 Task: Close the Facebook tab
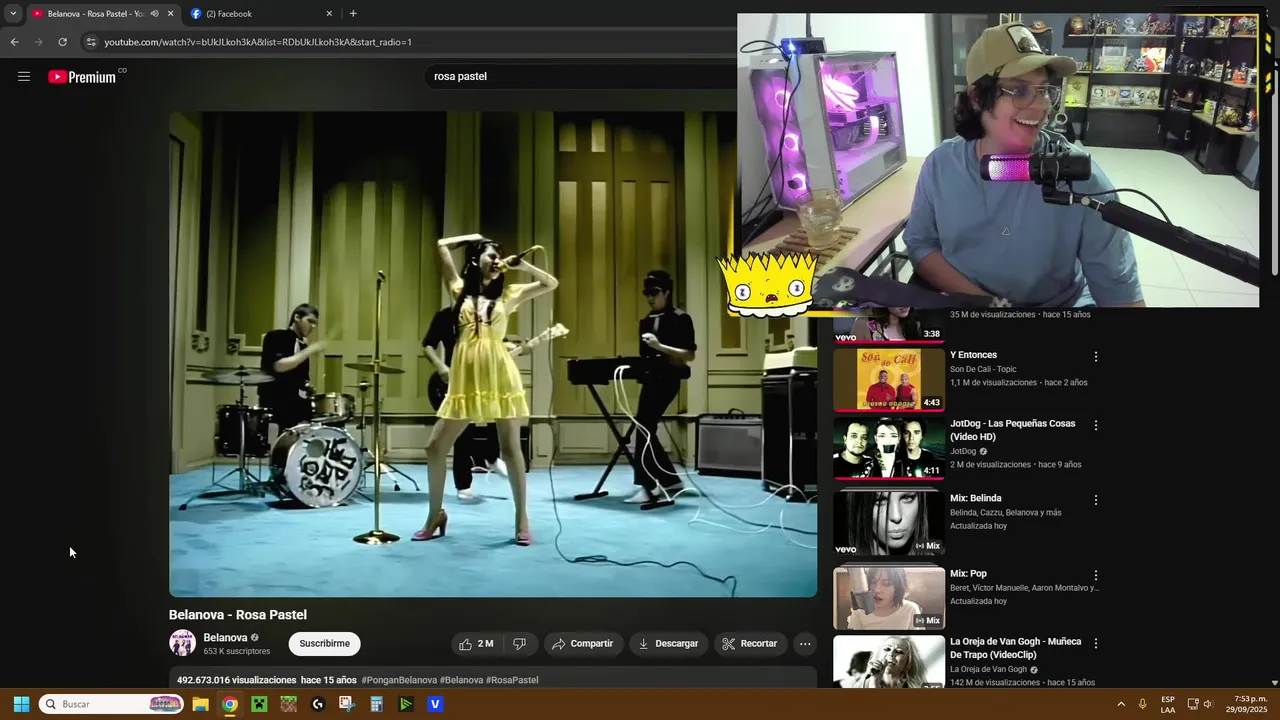(329, 14)
